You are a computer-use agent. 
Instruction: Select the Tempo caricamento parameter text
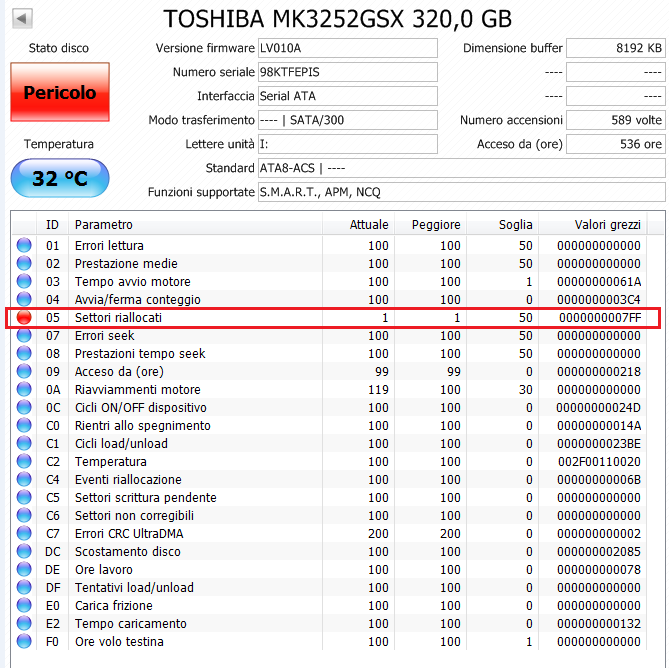click(x=131, y=623)
